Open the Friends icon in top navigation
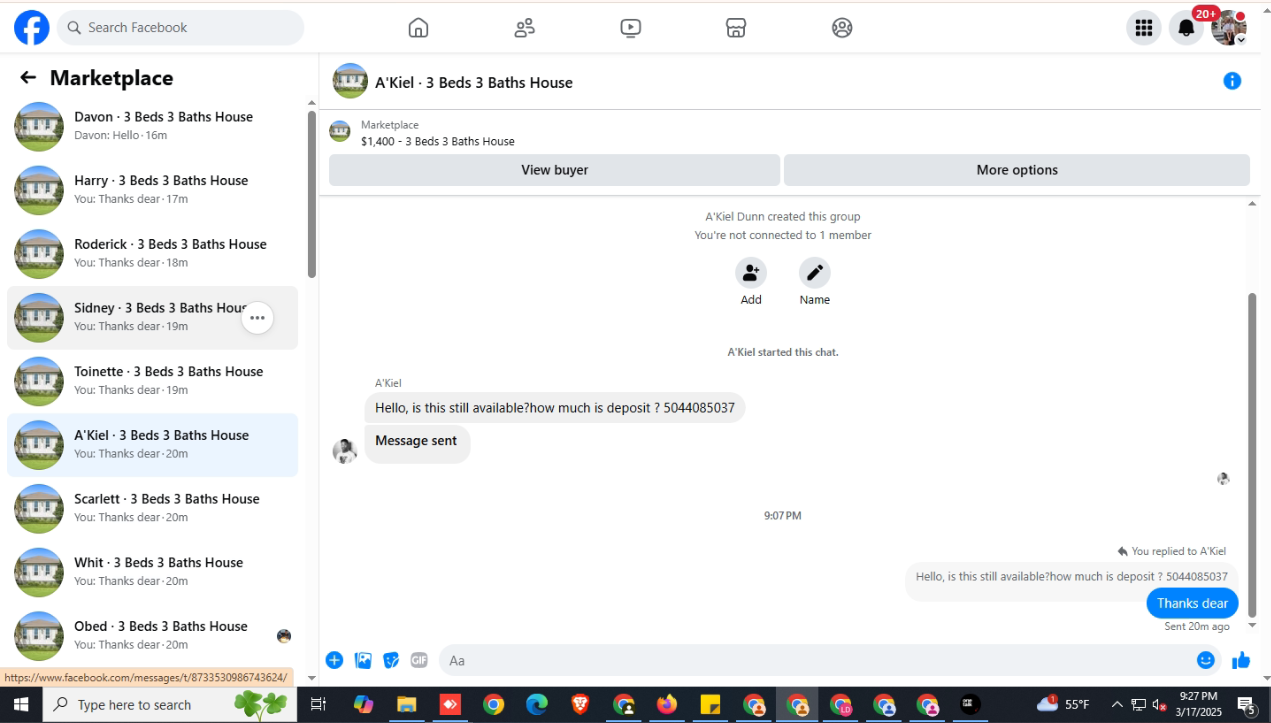The width and height of the screenshot is (1271, 723). (524, 28)
